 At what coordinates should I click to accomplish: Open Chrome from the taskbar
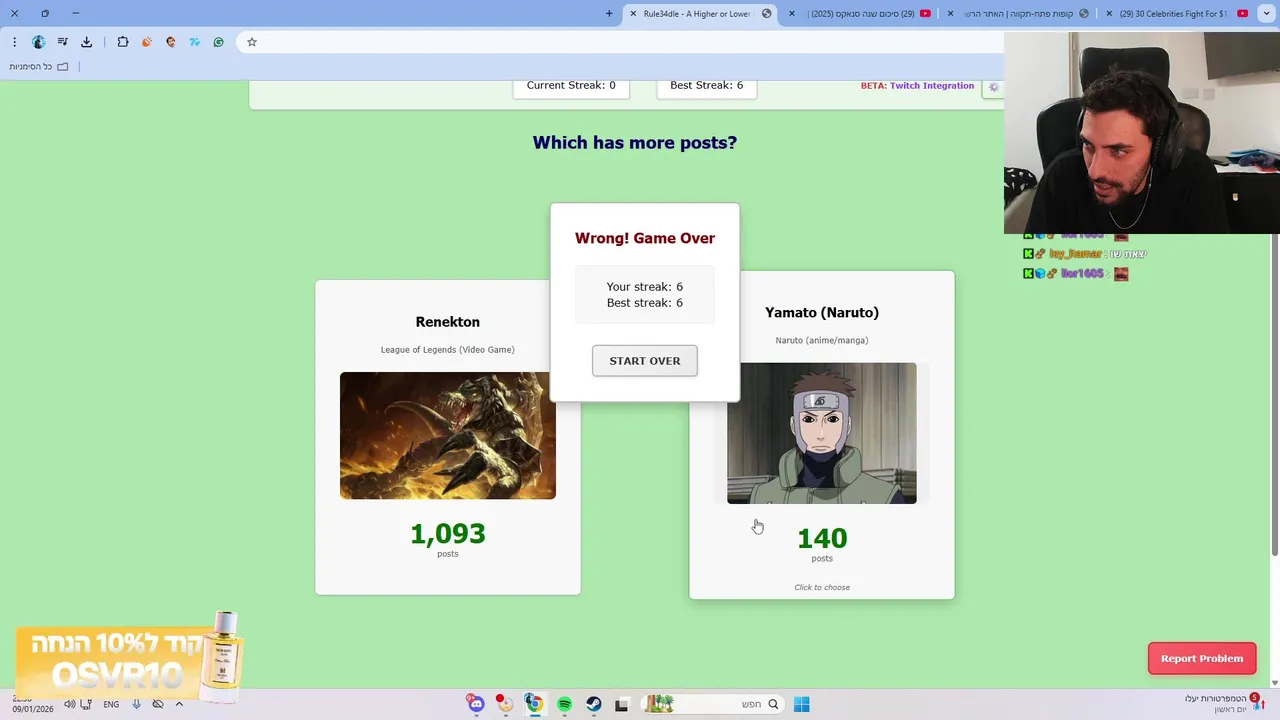click(534, 704)
